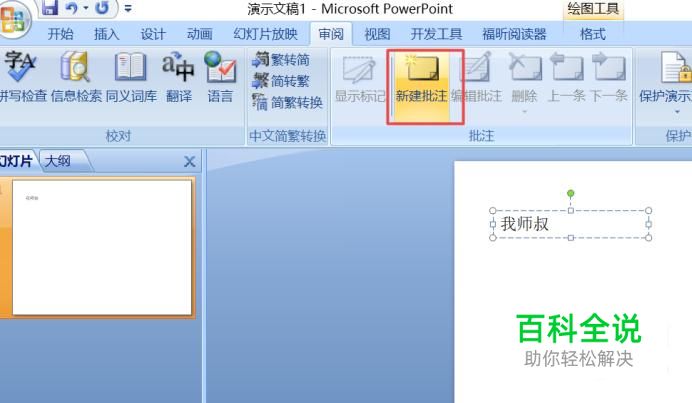Switch to the 大纲 outline tab

58,161
